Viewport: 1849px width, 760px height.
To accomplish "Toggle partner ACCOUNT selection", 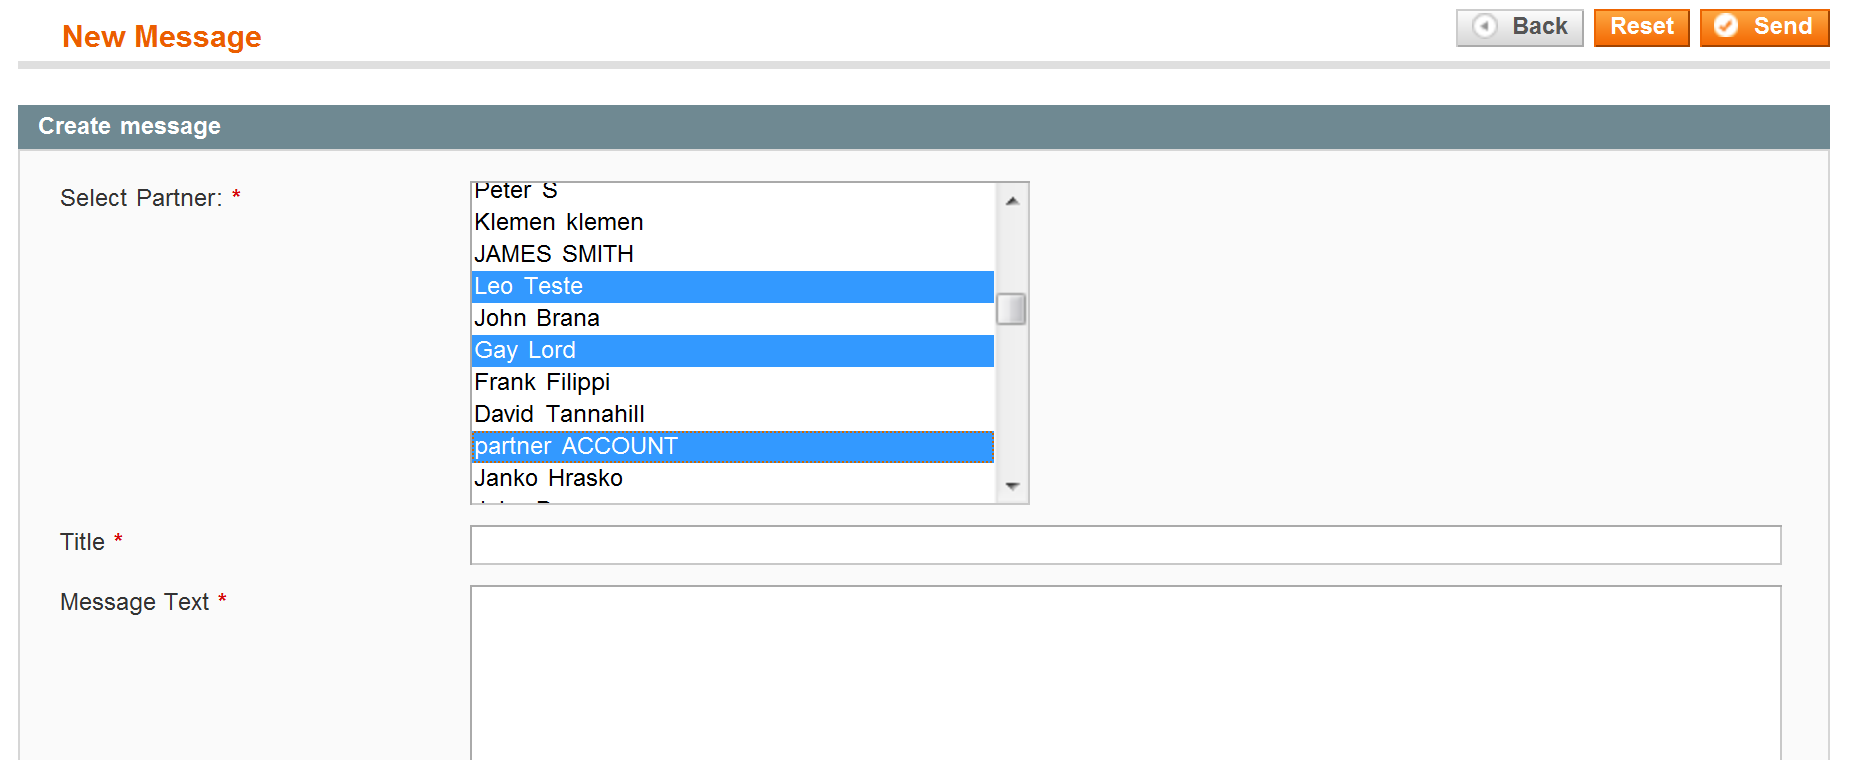I will coord(575,446).
